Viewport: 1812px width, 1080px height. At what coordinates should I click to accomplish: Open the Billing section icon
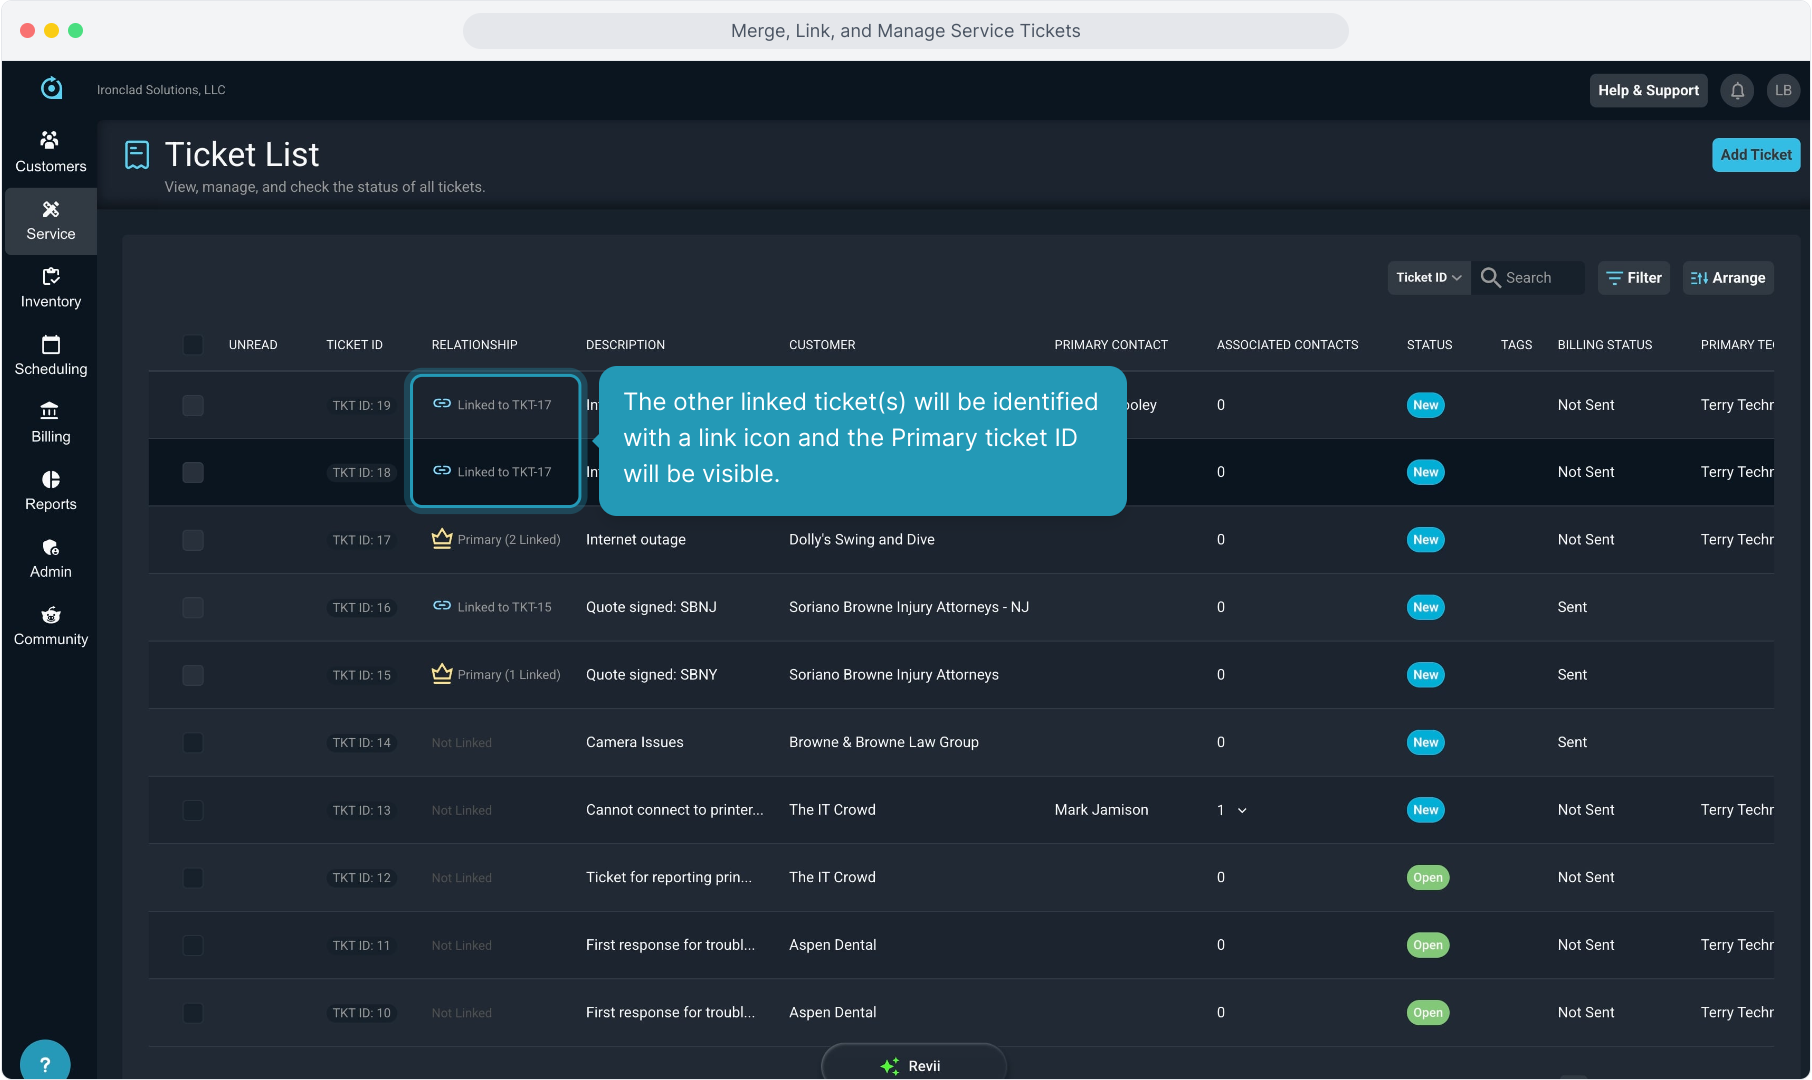pyautogui.click(x=50, y=412)
